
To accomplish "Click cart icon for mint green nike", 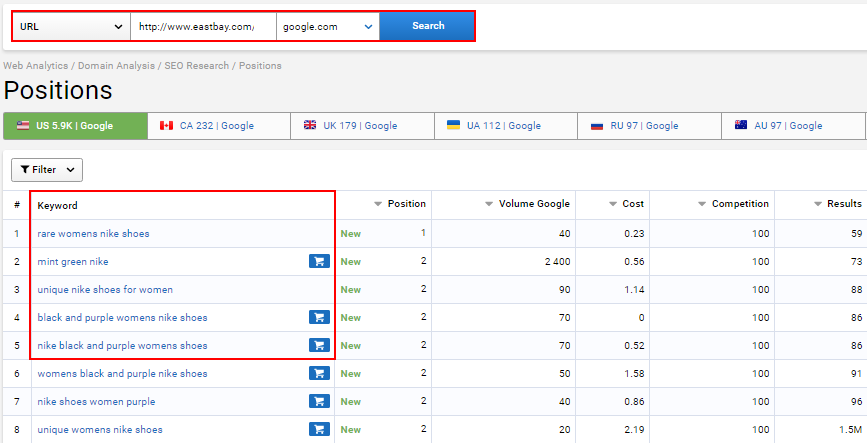I will (x=319, y=262).
